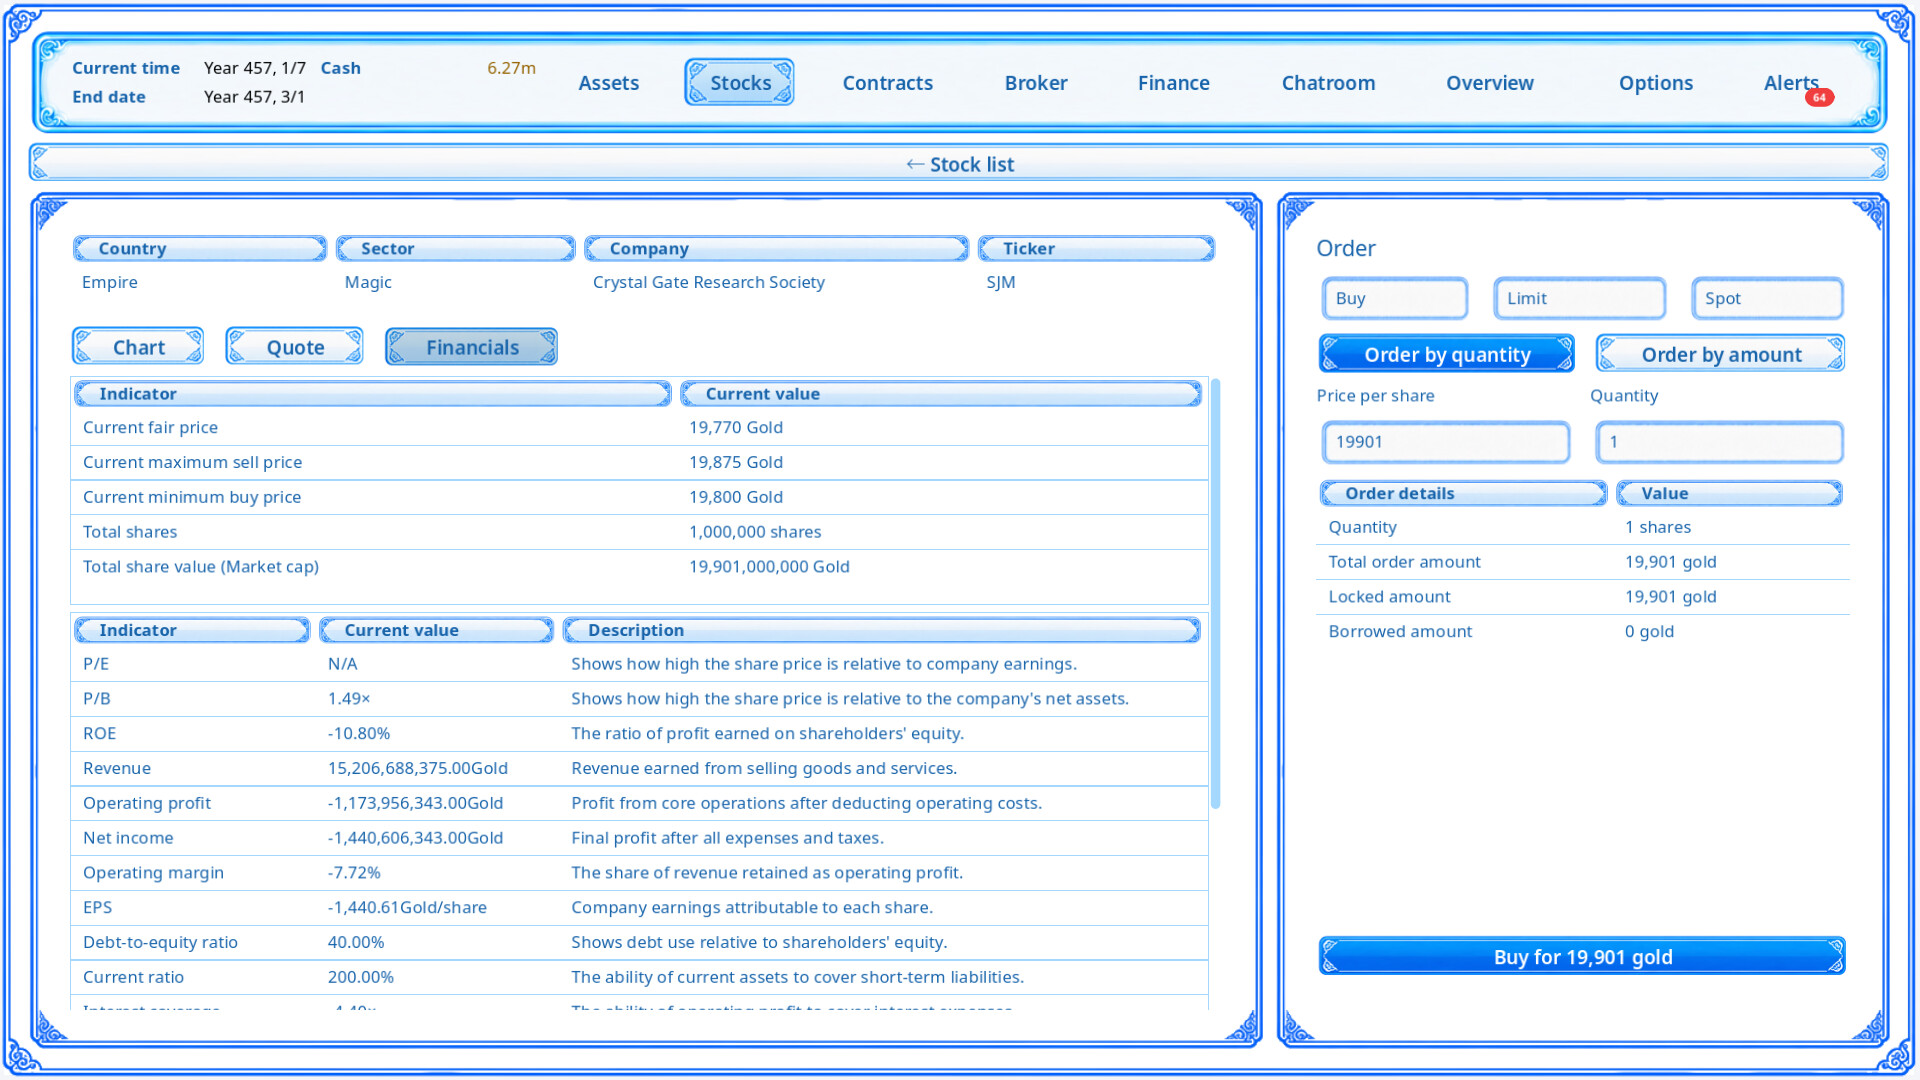Image resolution: width=1920 pixels, height=1080 pixels.
Task: Open the Buy order type dropdown
Action: [1395, 298]
